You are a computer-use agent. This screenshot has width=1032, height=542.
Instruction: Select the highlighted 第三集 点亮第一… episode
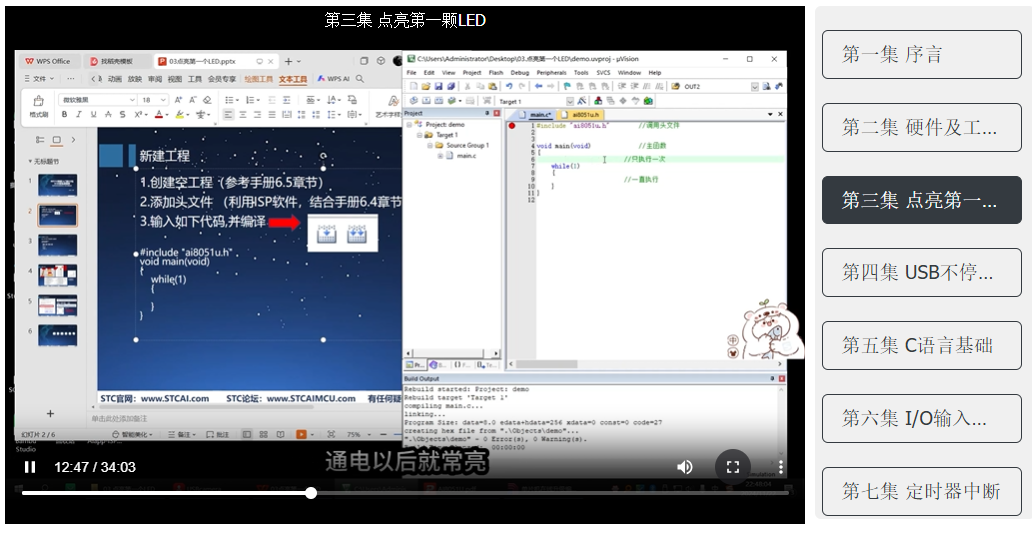[x=921, y=200]
